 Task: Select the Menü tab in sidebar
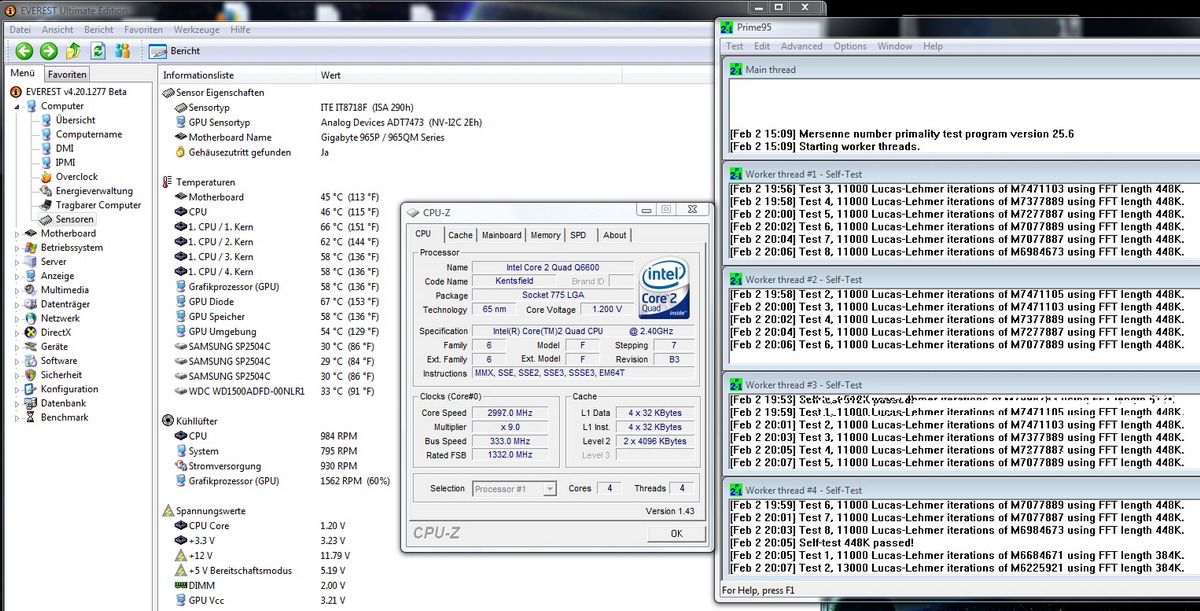[22, 73]
